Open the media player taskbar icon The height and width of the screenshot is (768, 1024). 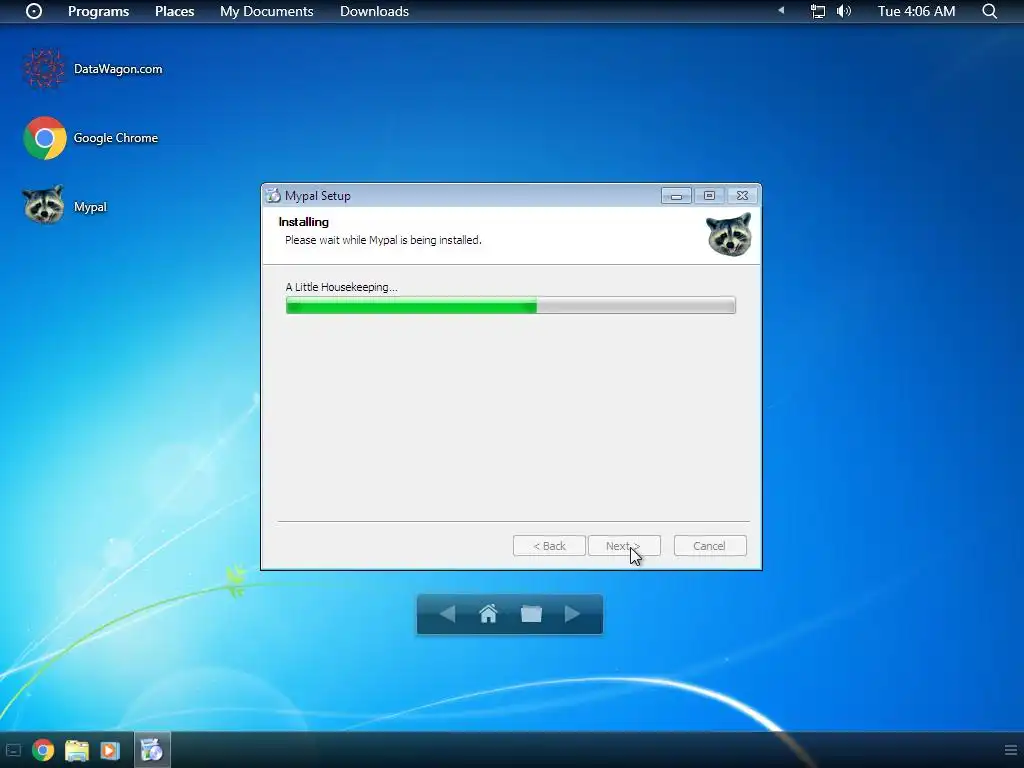(110, 750)
